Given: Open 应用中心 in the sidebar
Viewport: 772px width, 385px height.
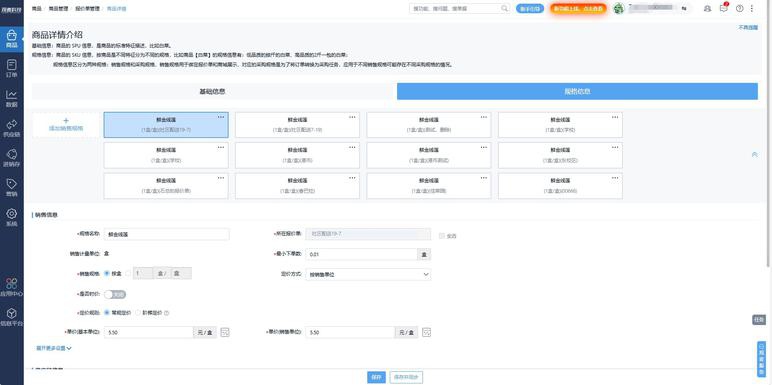Looking at the screenshot, I should pyautogui.click(x=12, y=288).
